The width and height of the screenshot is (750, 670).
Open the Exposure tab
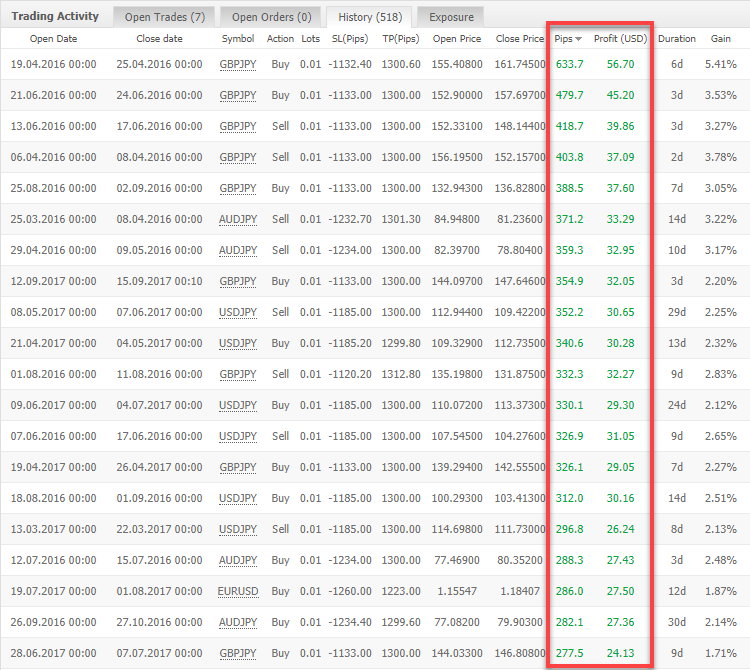coord(451,17)
